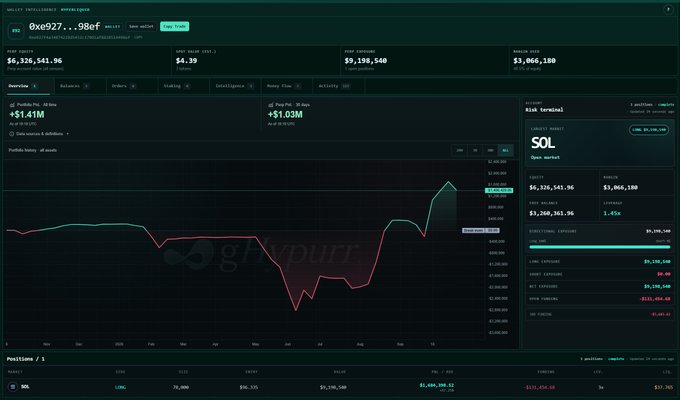Viewport: 680px width, 400px height.
Task: Click the +$1.41M portfolio PnL figure
Action: click(x=27, y=115)
